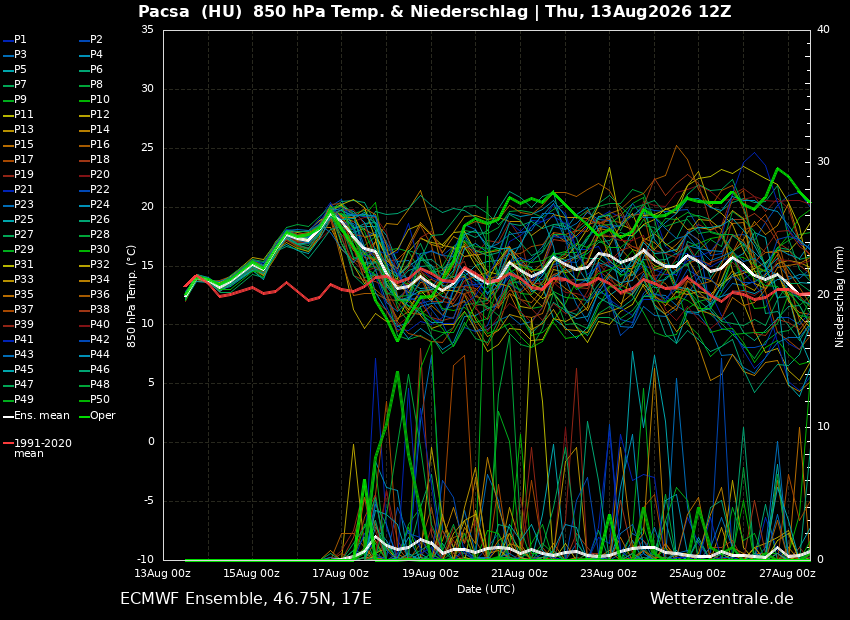Click the 'Date (UTC)' axis title
Screen dimensions: 850x620
click(486, 589)
